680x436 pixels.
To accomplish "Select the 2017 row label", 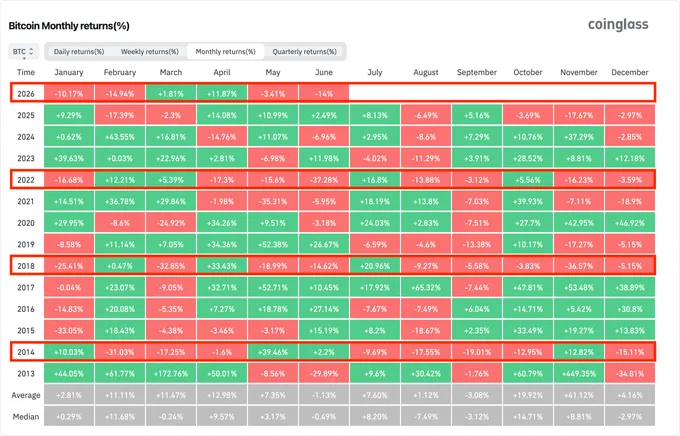I will 26,287.
